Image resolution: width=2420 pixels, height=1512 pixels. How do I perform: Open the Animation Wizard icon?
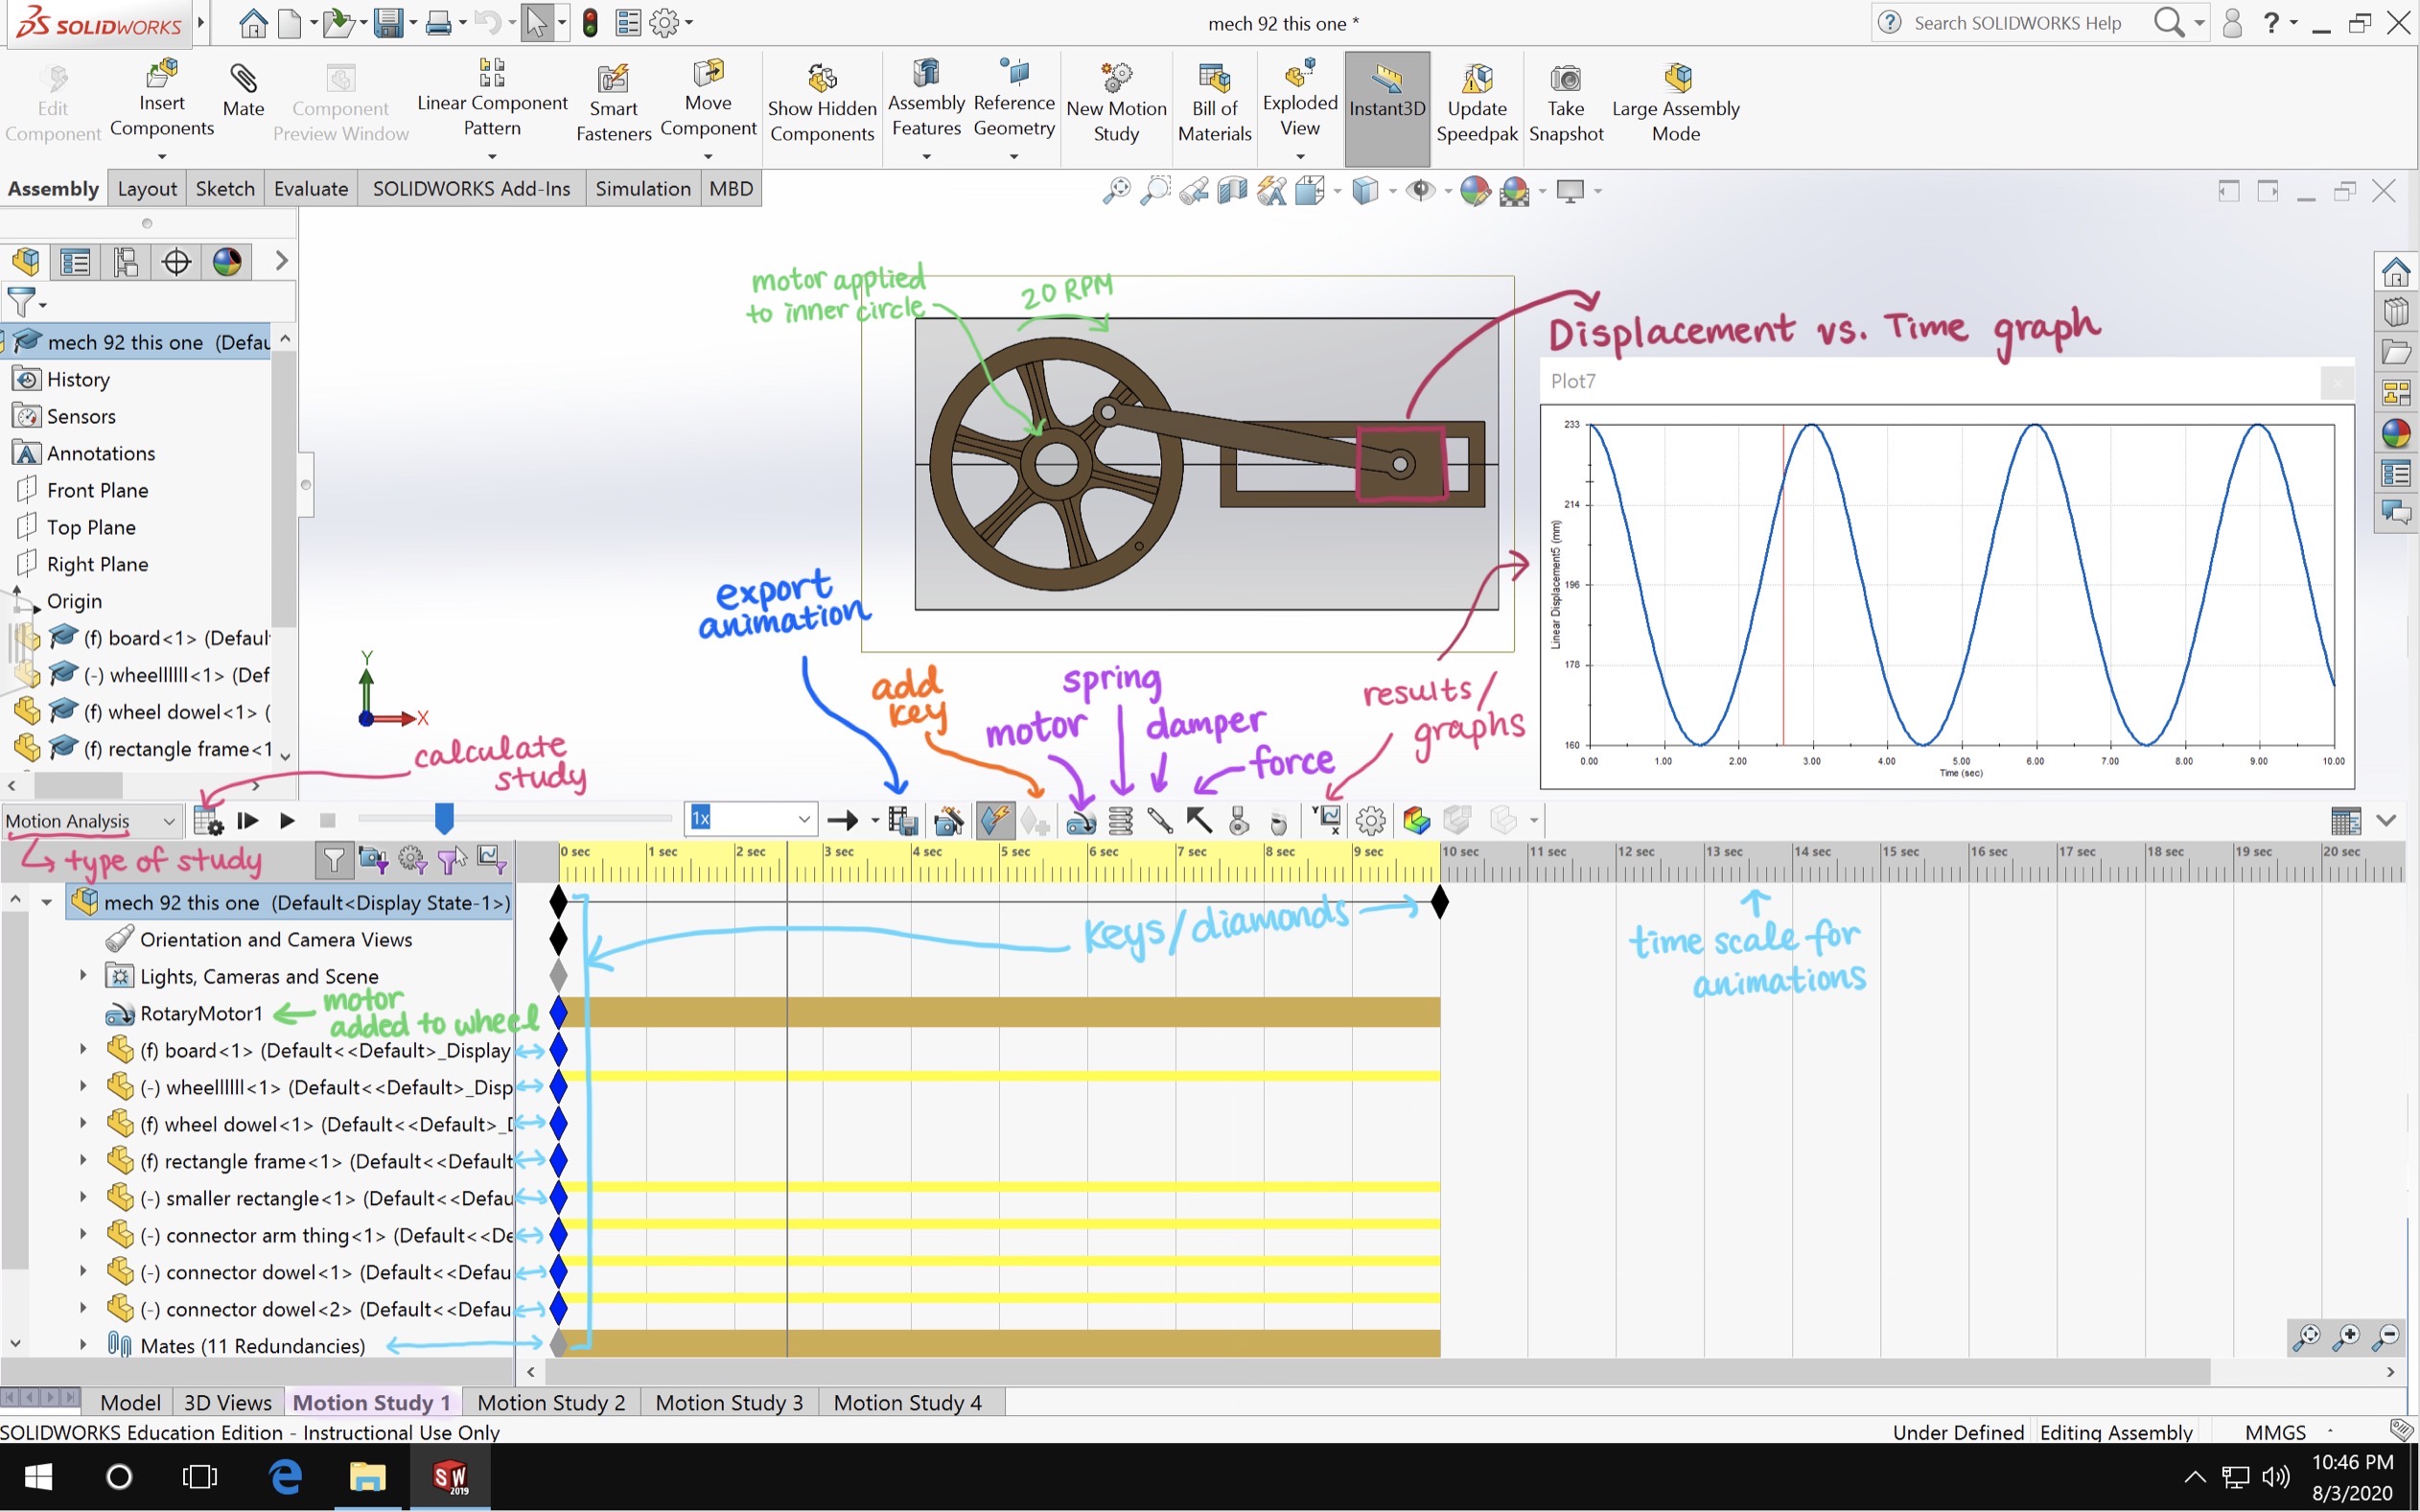[x=949, y=821]
